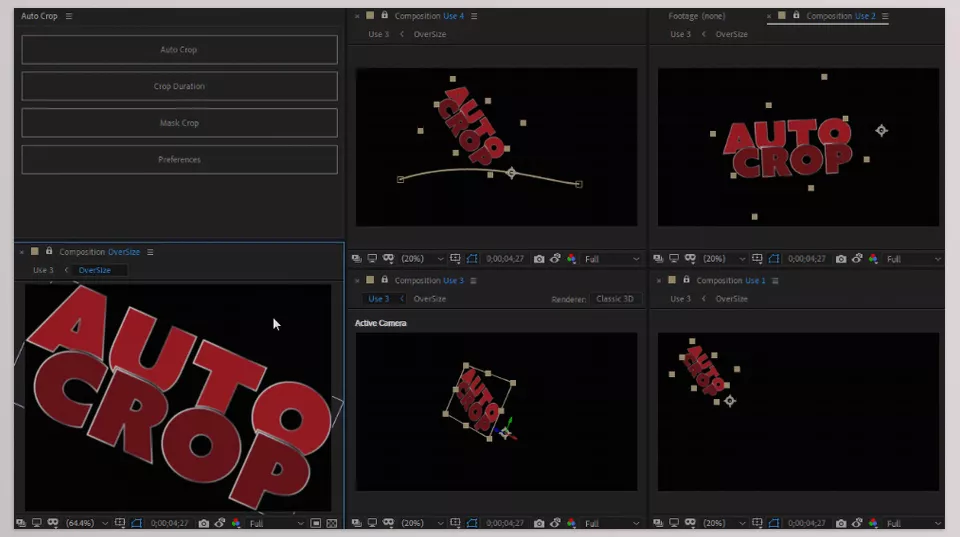Toggle mask path visibility in Use 2 viewer

click(x=774, y=259)
